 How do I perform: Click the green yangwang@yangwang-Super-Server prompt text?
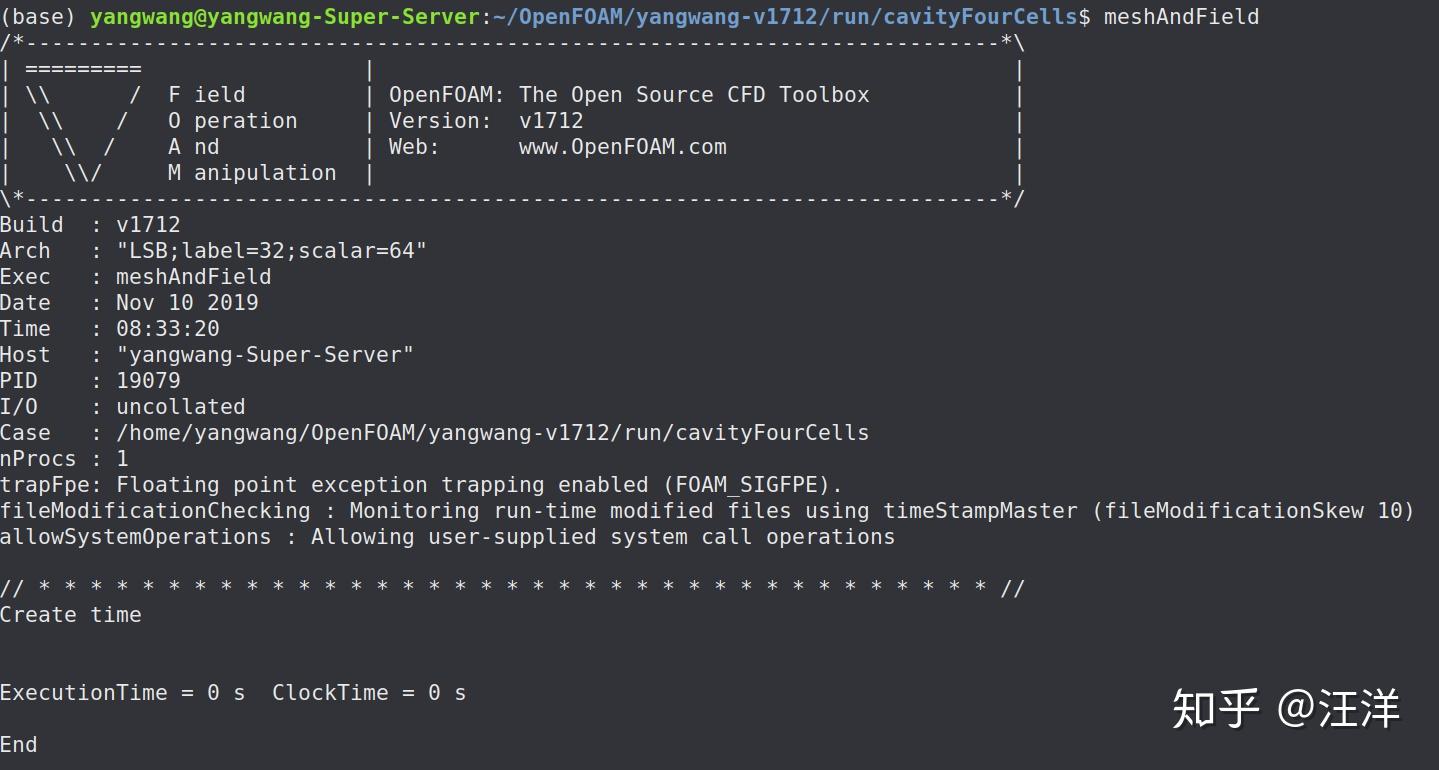pyautogui.click(x=285, y=16)
